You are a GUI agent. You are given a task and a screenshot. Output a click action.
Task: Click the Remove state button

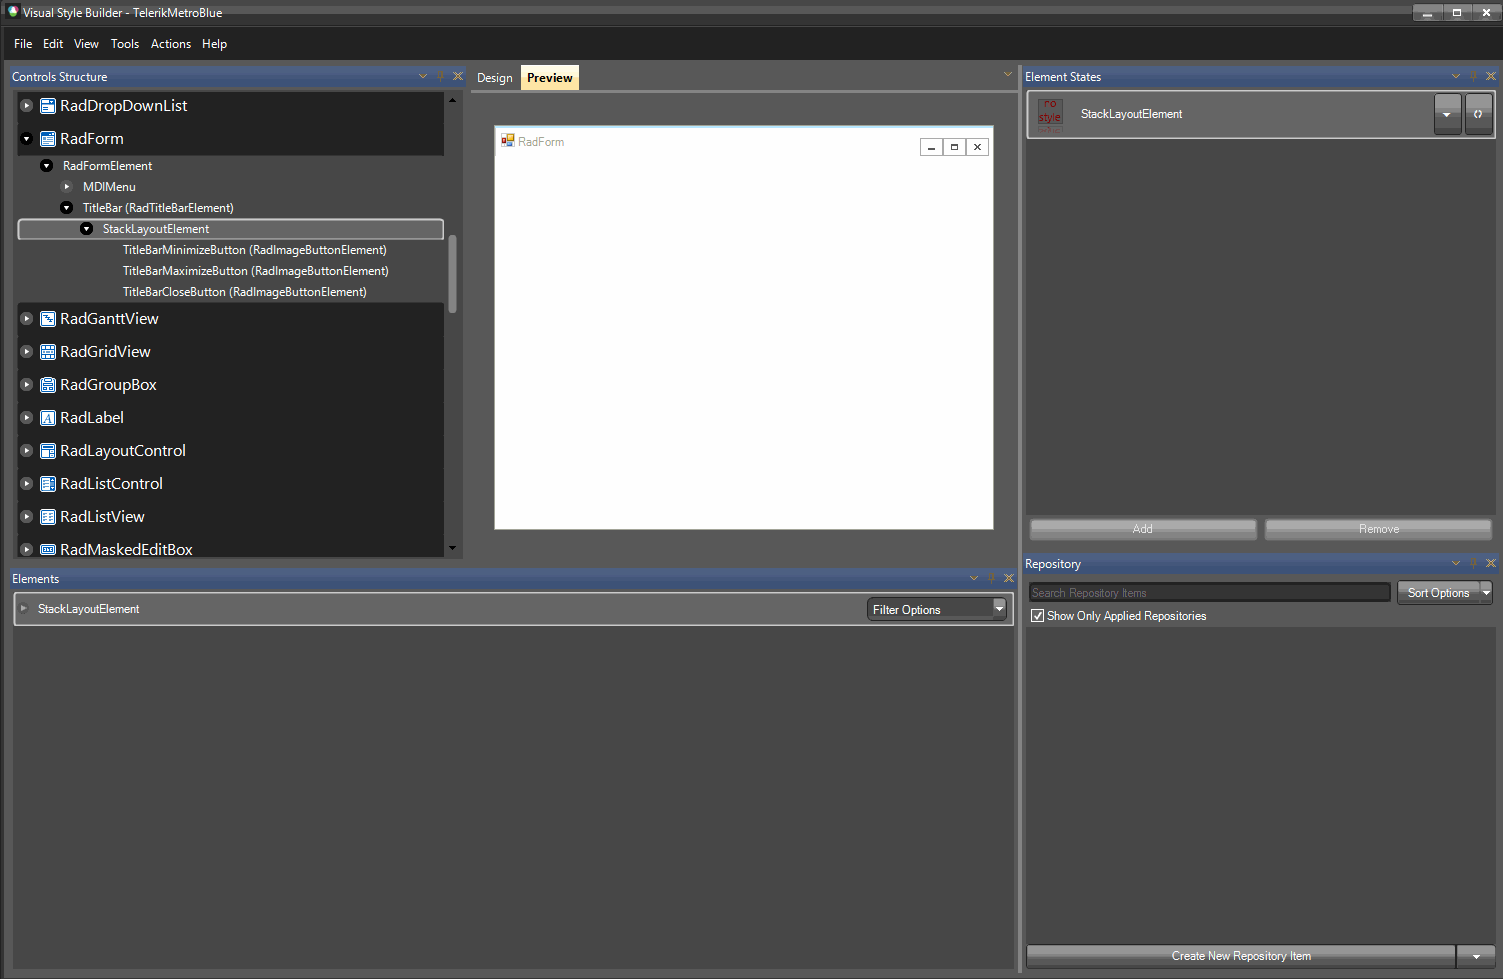[x=1379, y=529]
